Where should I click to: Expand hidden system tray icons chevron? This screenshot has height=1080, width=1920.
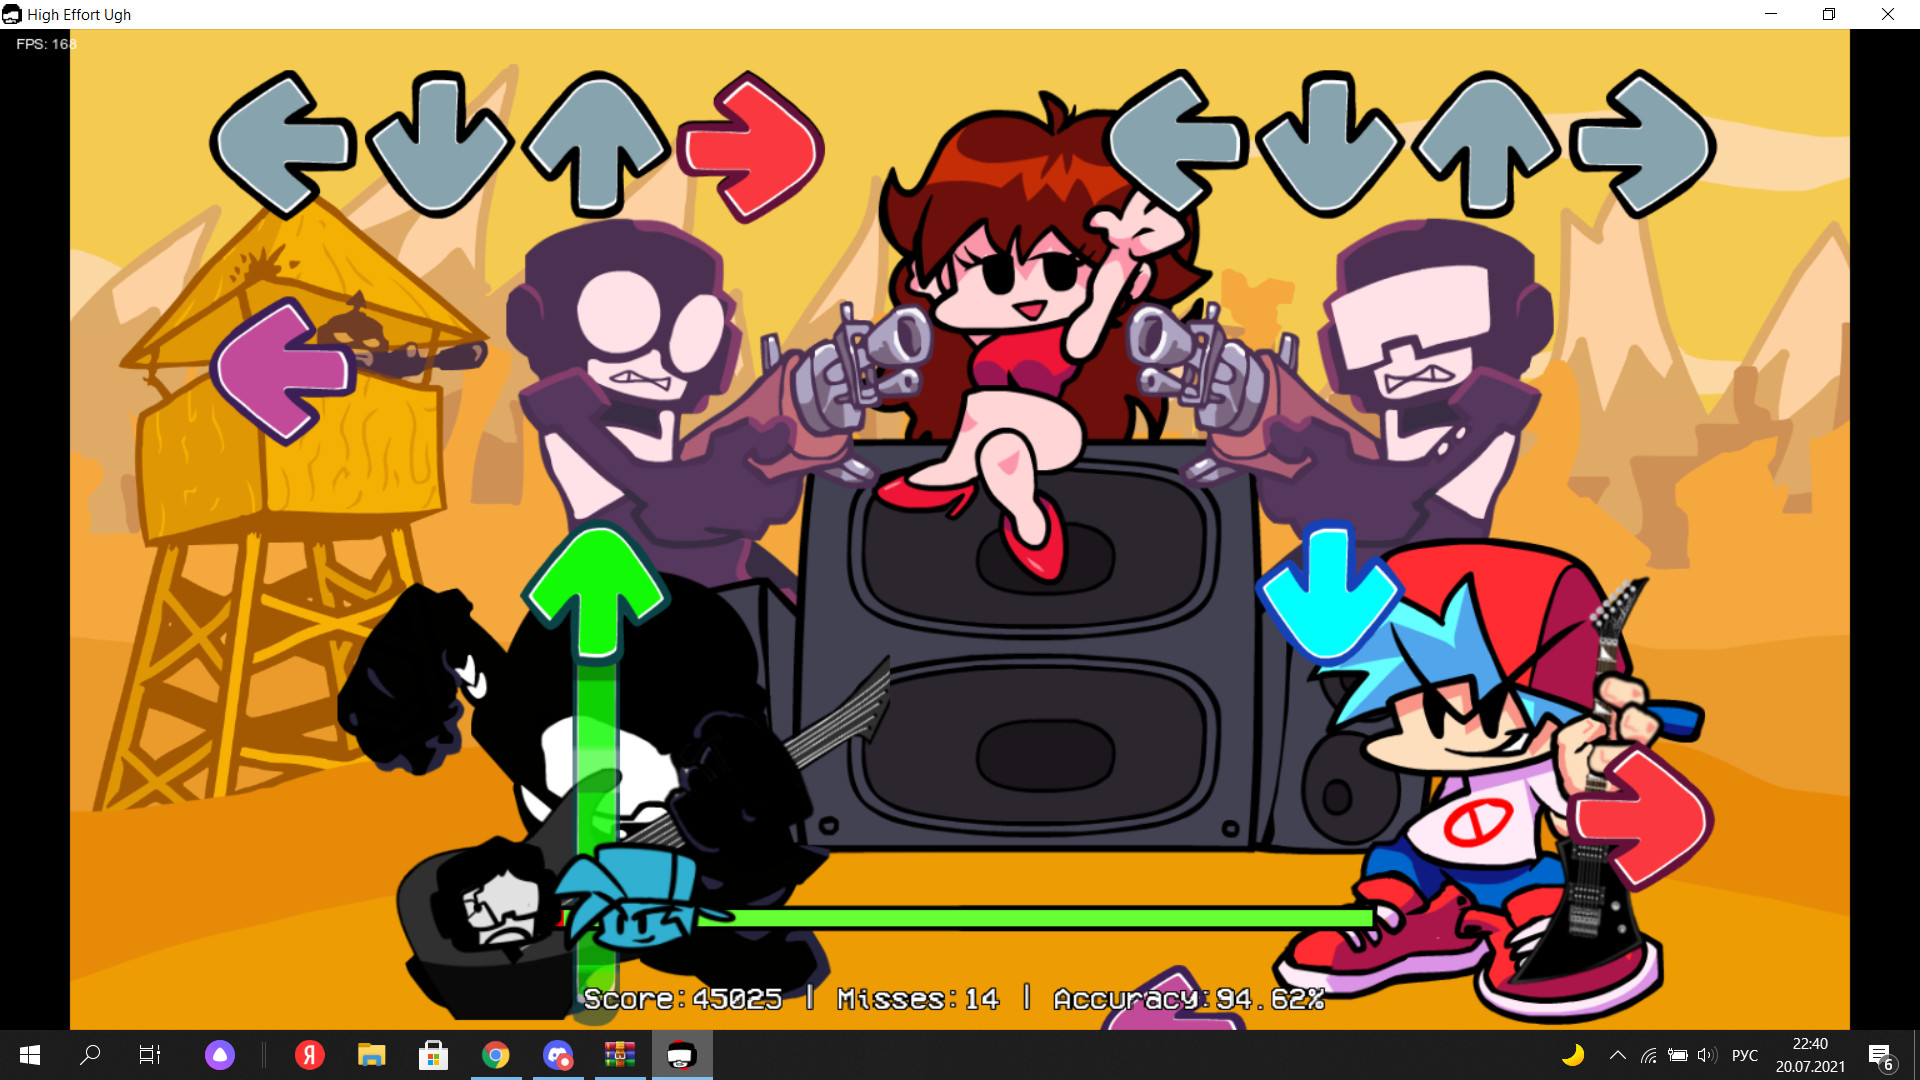click(1617, 1055)
